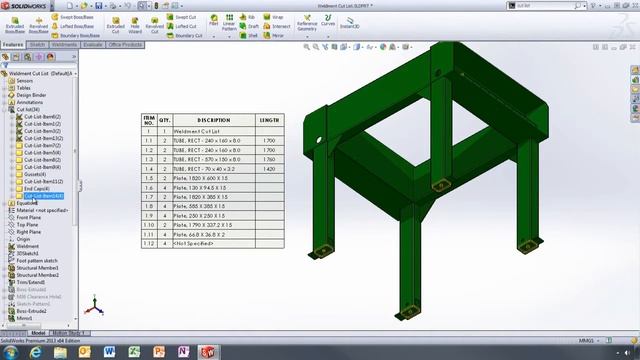The width and height of the screenshot is (640, 360).
Task: Select the Boundary Boss/Base tool
Action: 76,36
